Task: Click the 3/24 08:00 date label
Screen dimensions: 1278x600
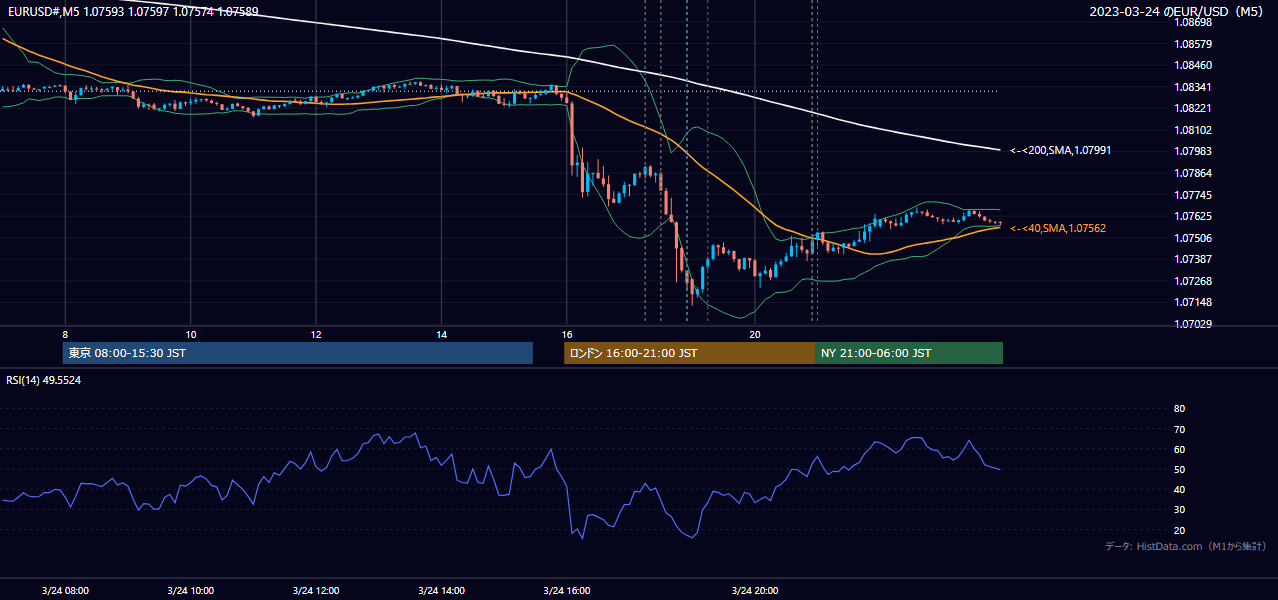Action: (65, 590)
